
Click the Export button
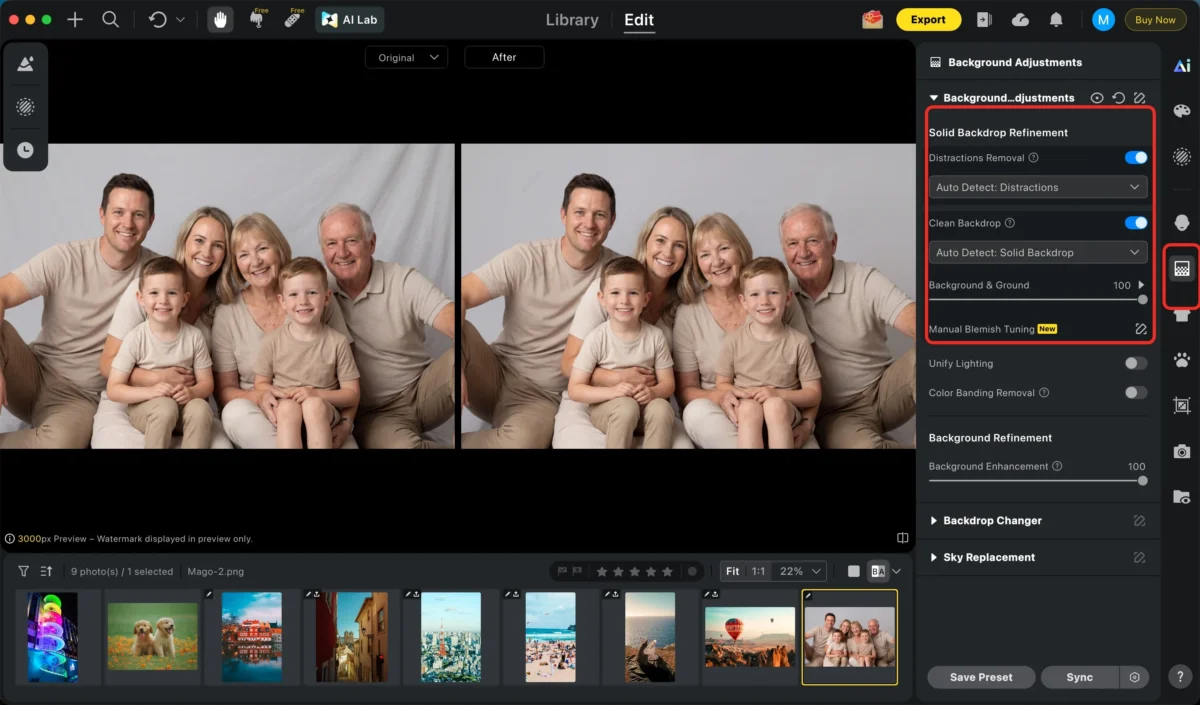928,19
